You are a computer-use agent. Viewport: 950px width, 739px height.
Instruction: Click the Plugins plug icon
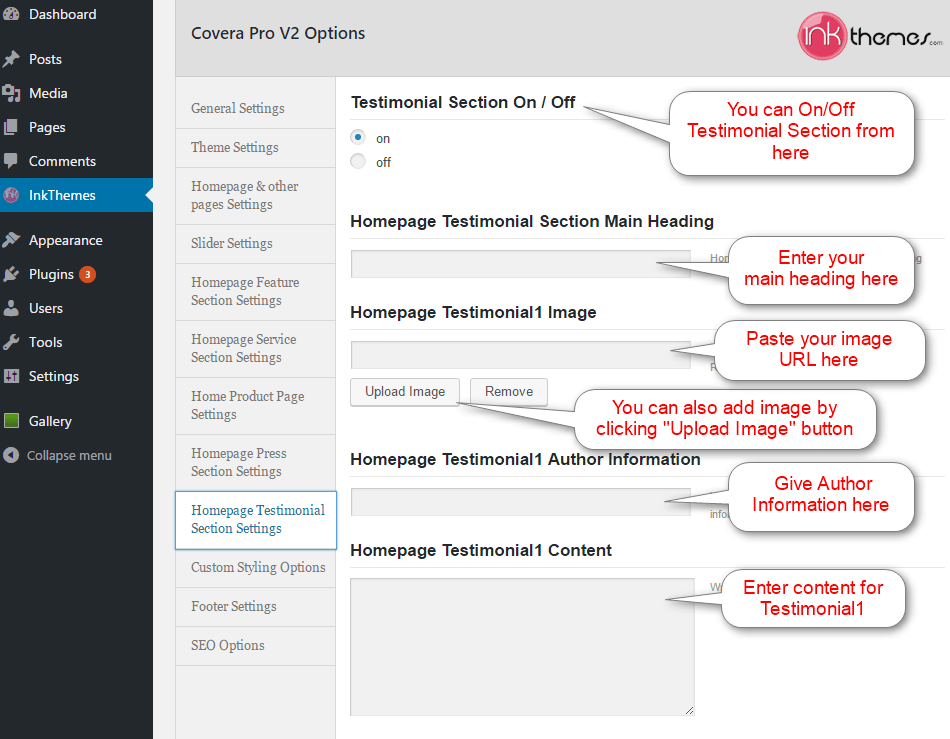[11, 274]
